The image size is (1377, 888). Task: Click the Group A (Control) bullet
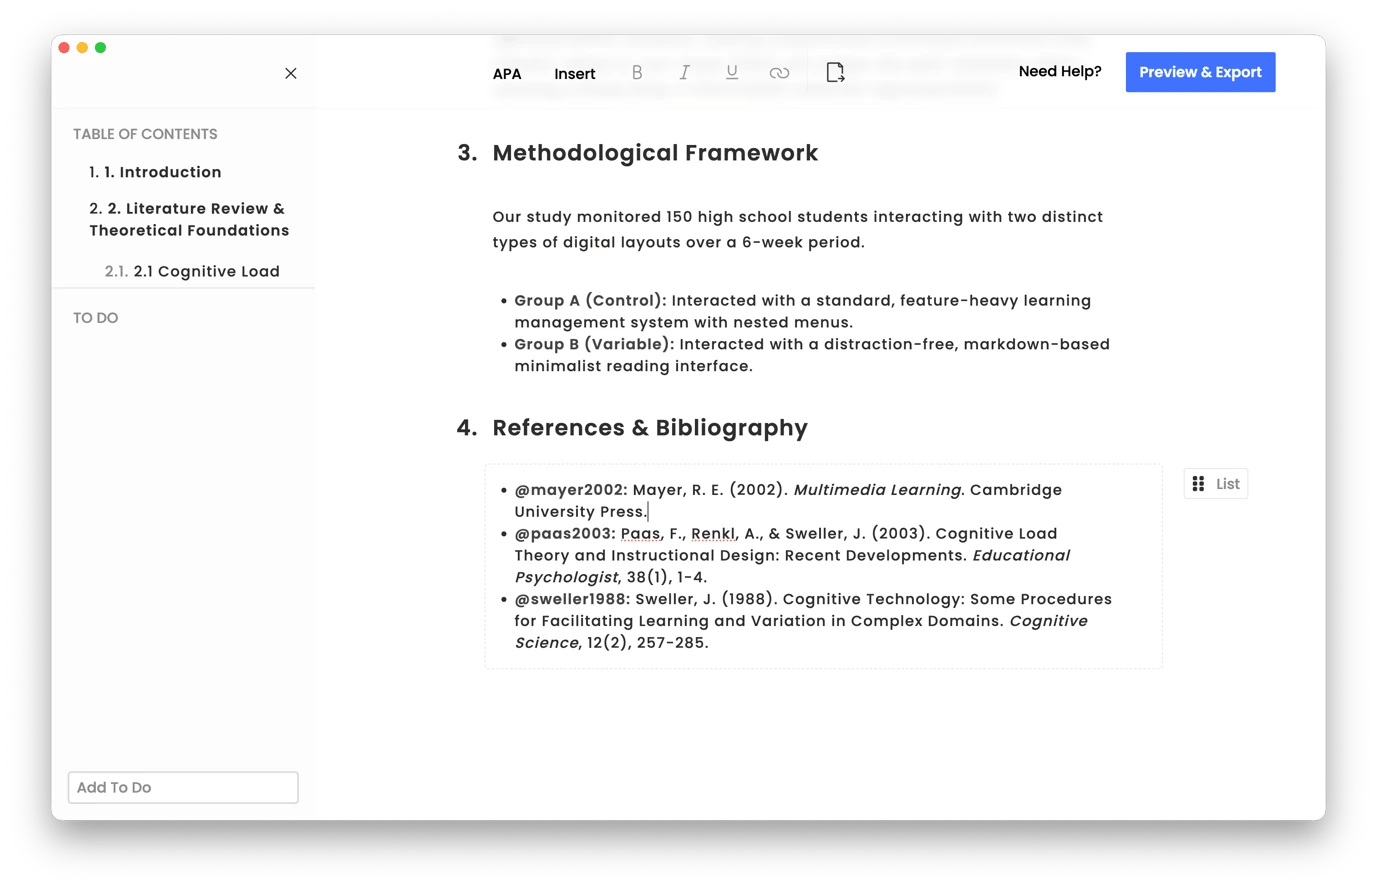point(802,311)
